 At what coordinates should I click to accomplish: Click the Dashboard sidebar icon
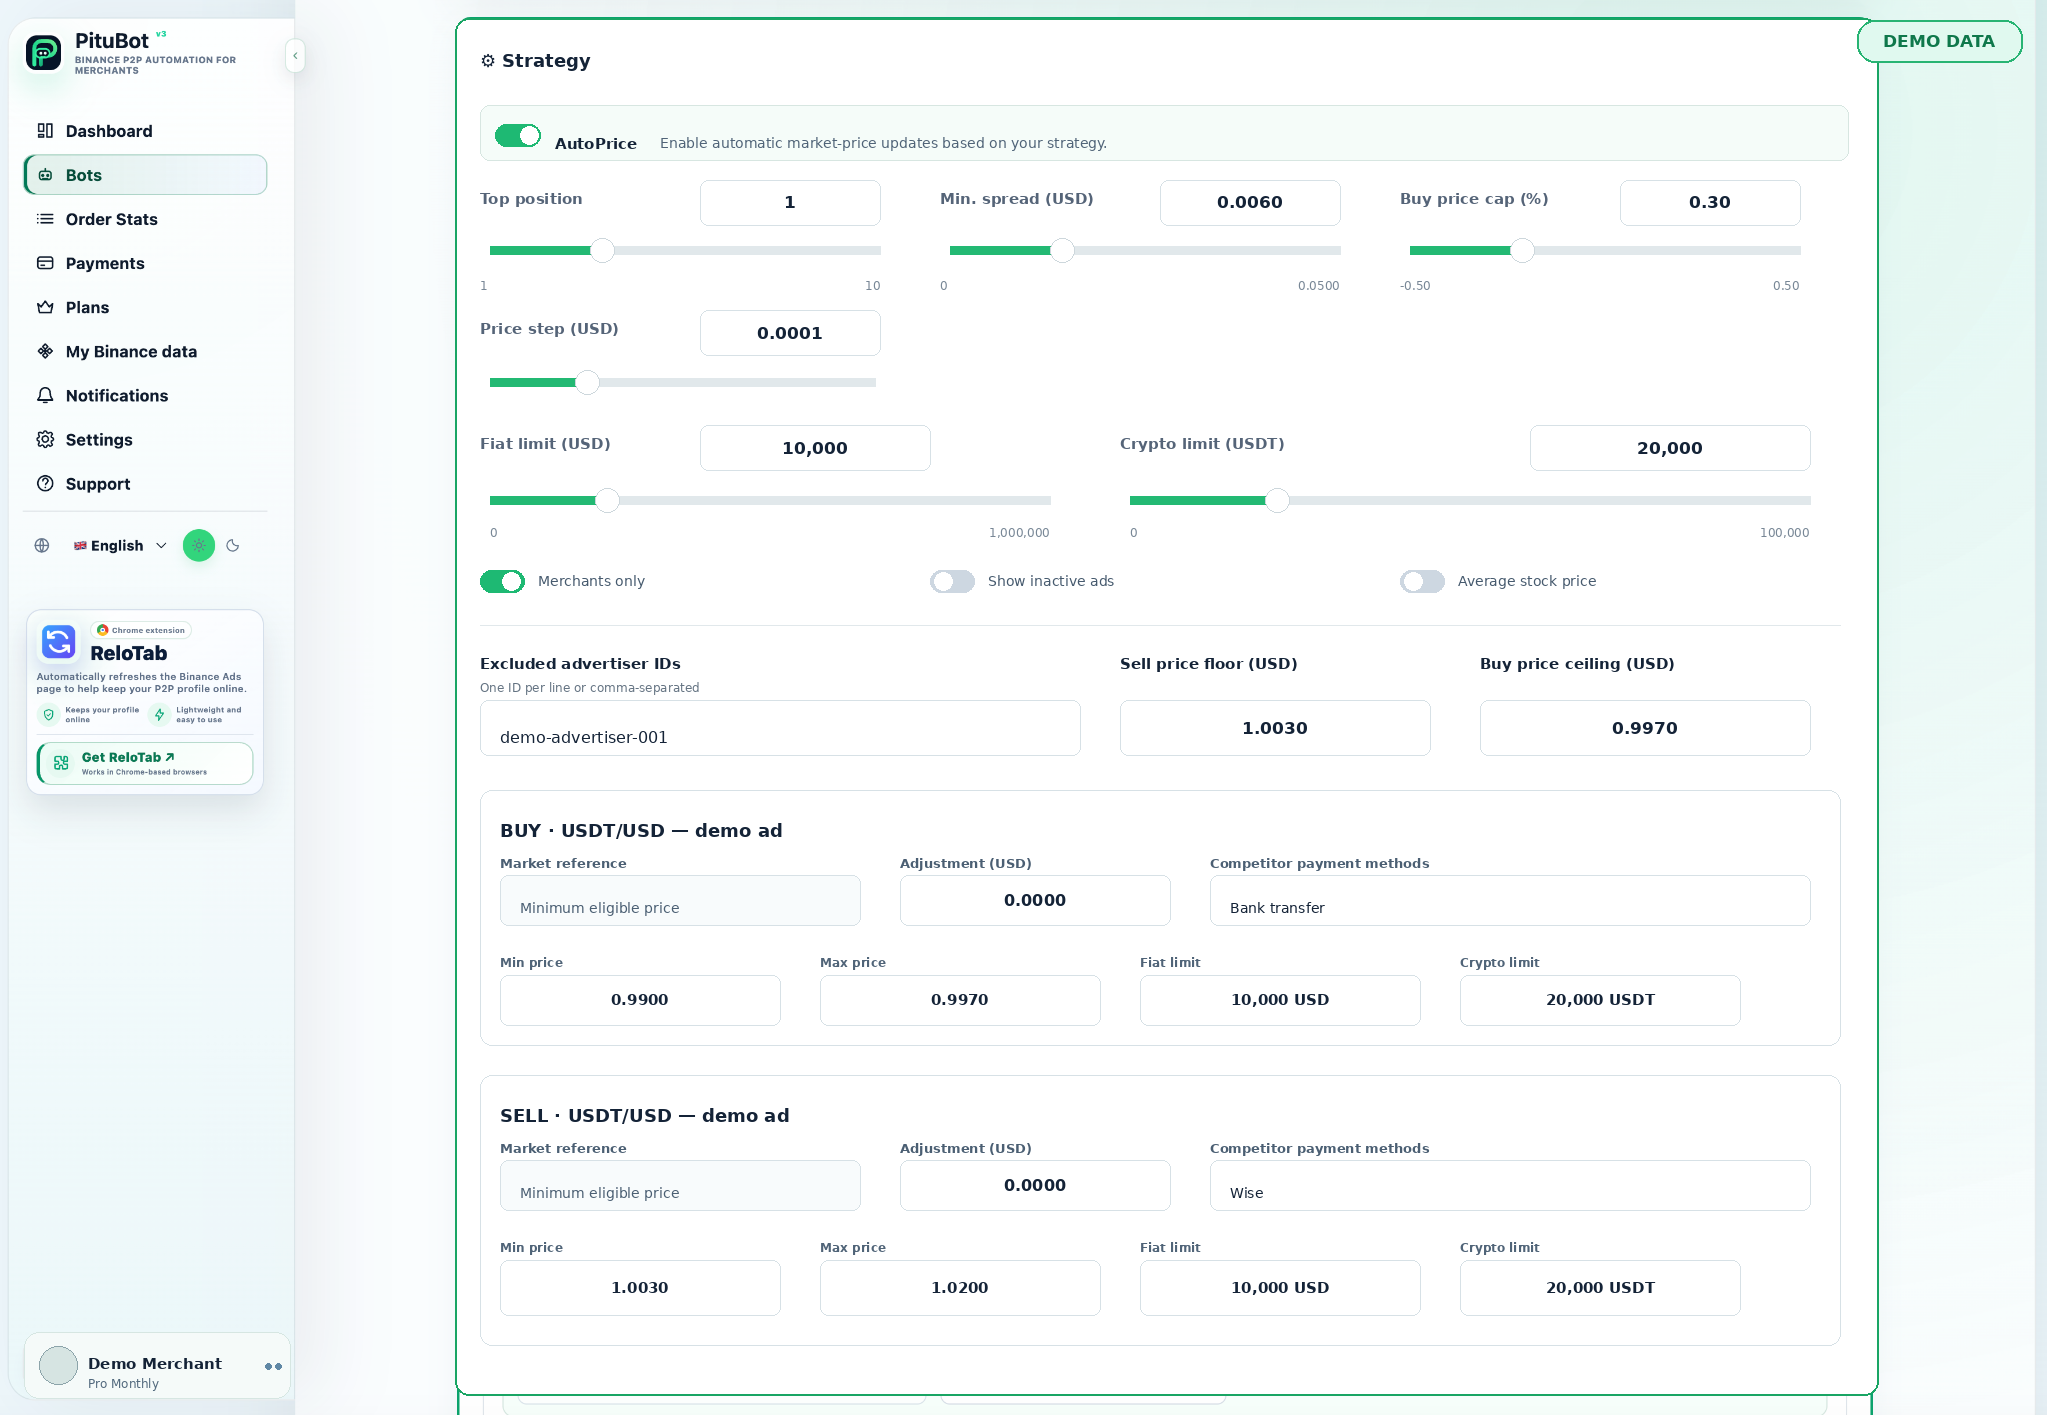45,131
